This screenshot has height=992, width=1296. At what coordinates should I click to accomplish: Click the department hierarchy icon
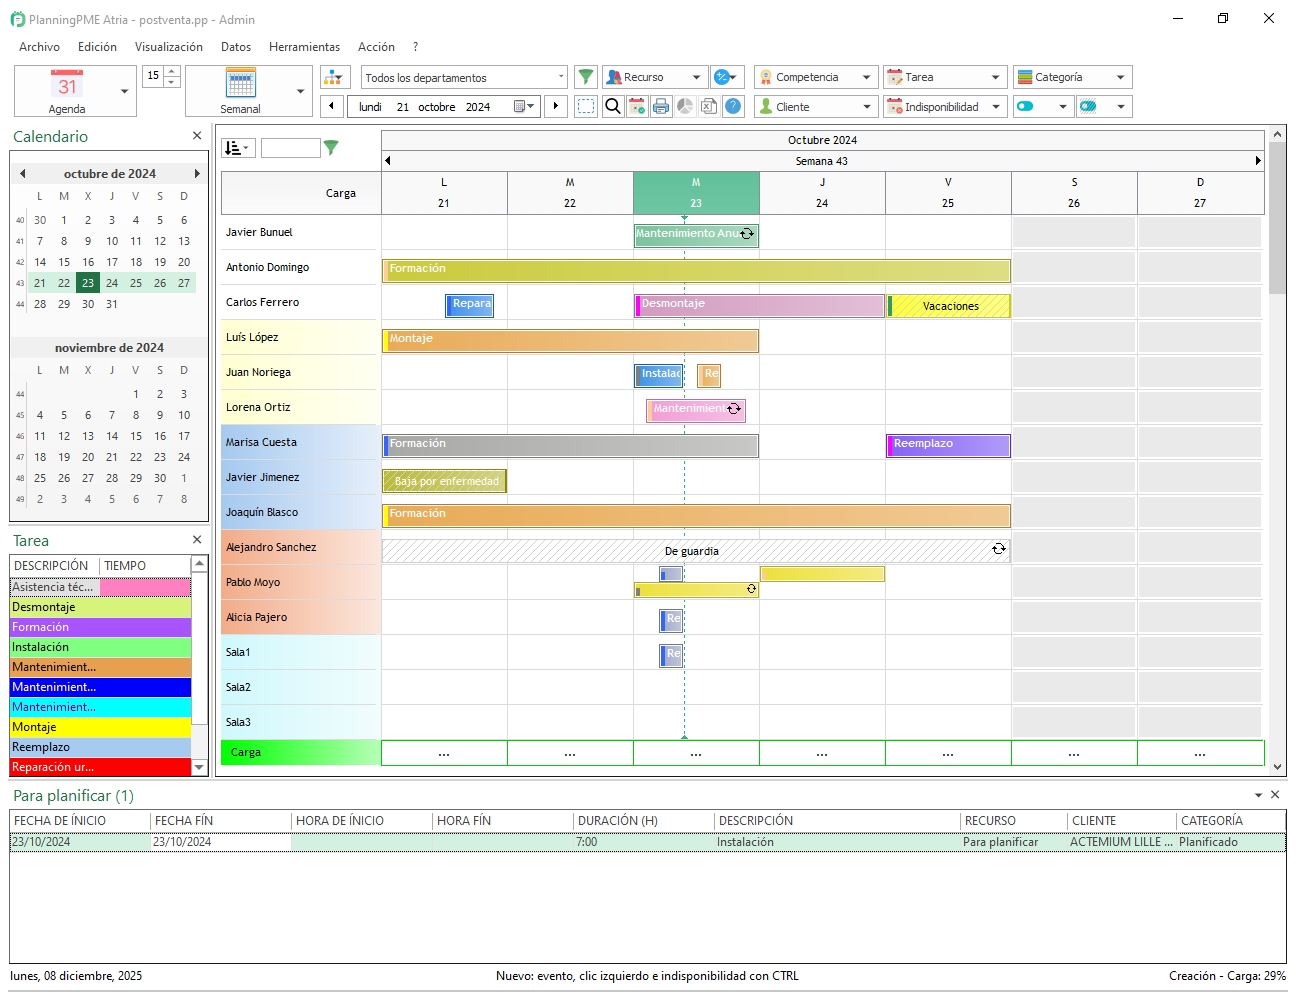[x=335, y=77]
